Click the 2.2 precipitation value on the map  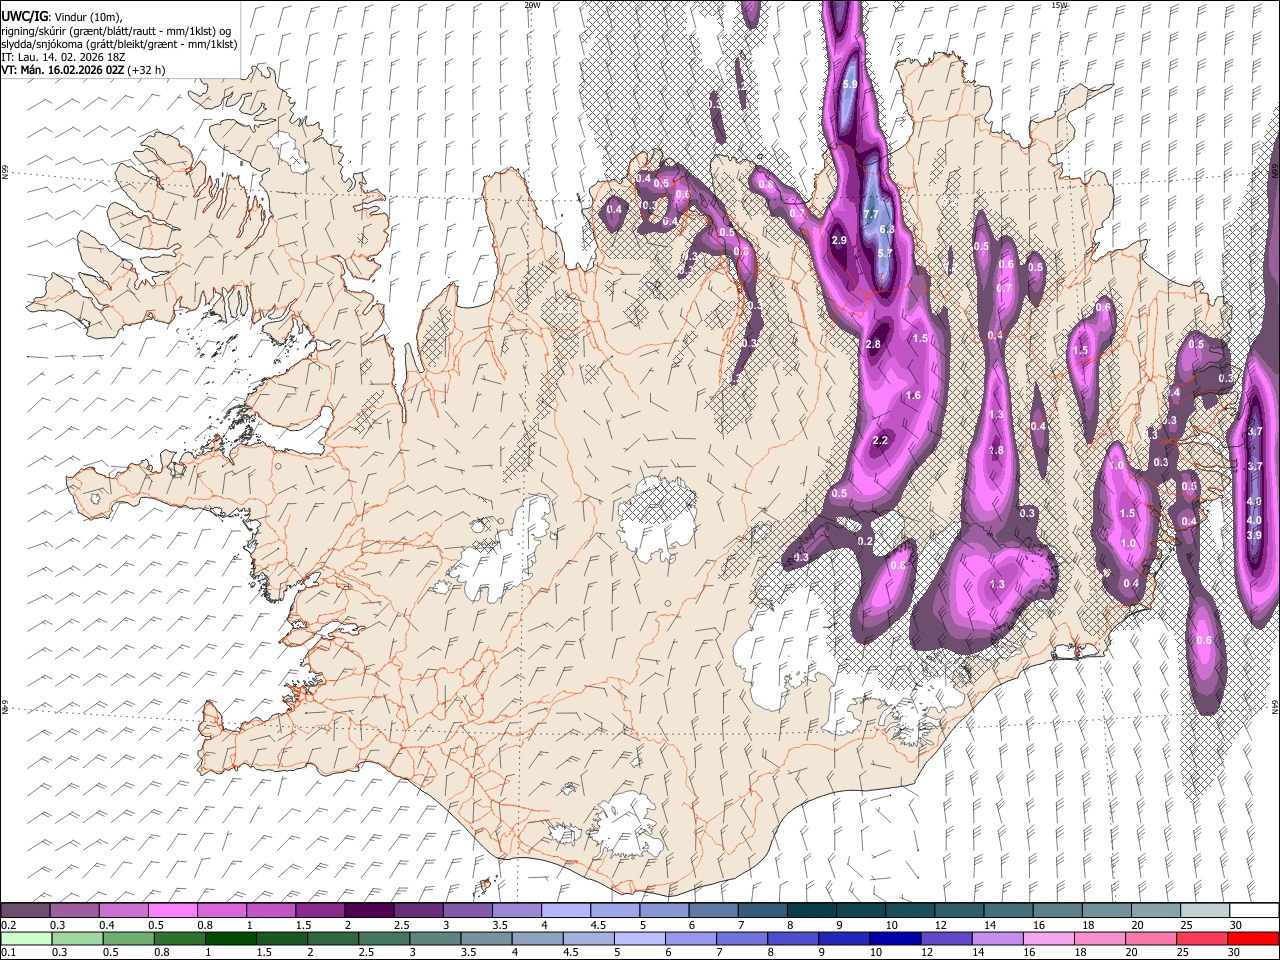tap(881, 441)
